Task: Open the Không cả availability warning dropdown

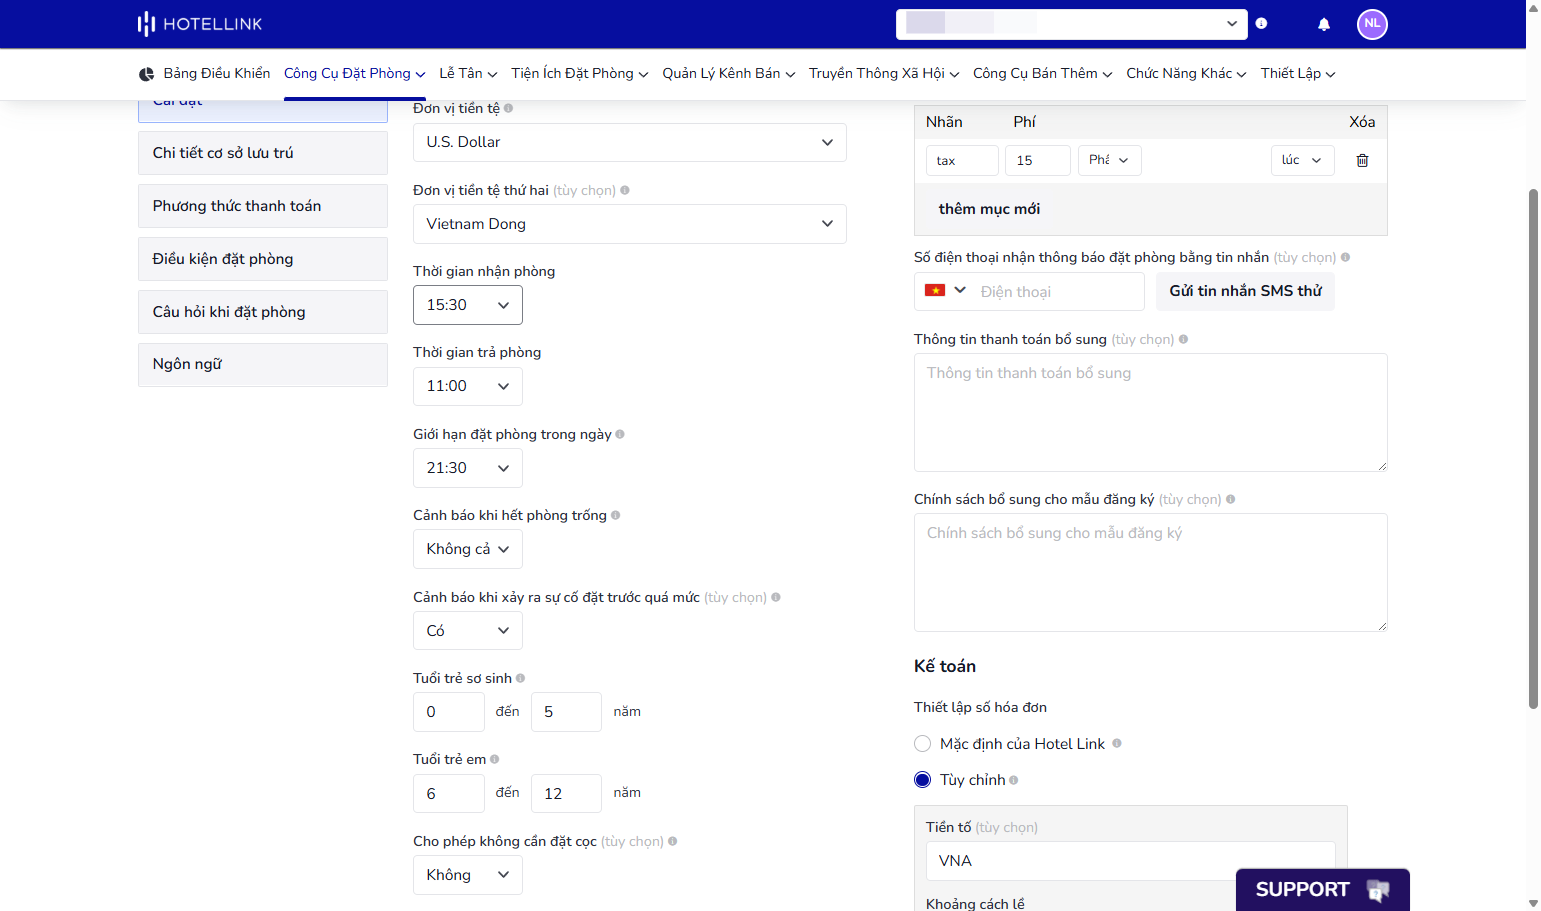Action: coord(468,549)
